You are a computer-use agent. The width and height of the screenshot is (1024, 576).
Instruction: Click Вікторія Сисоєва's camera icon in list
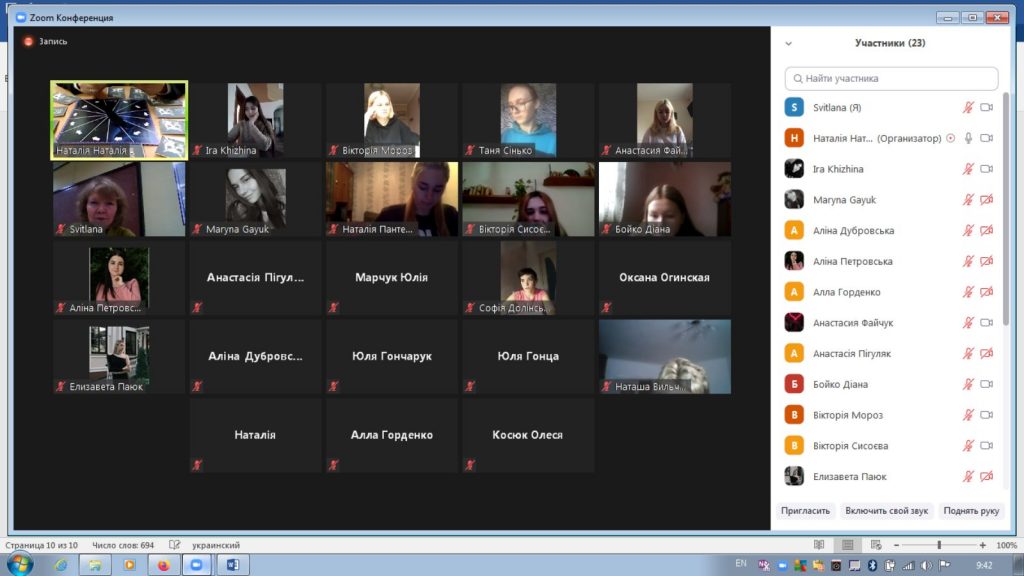click(987, 445)
